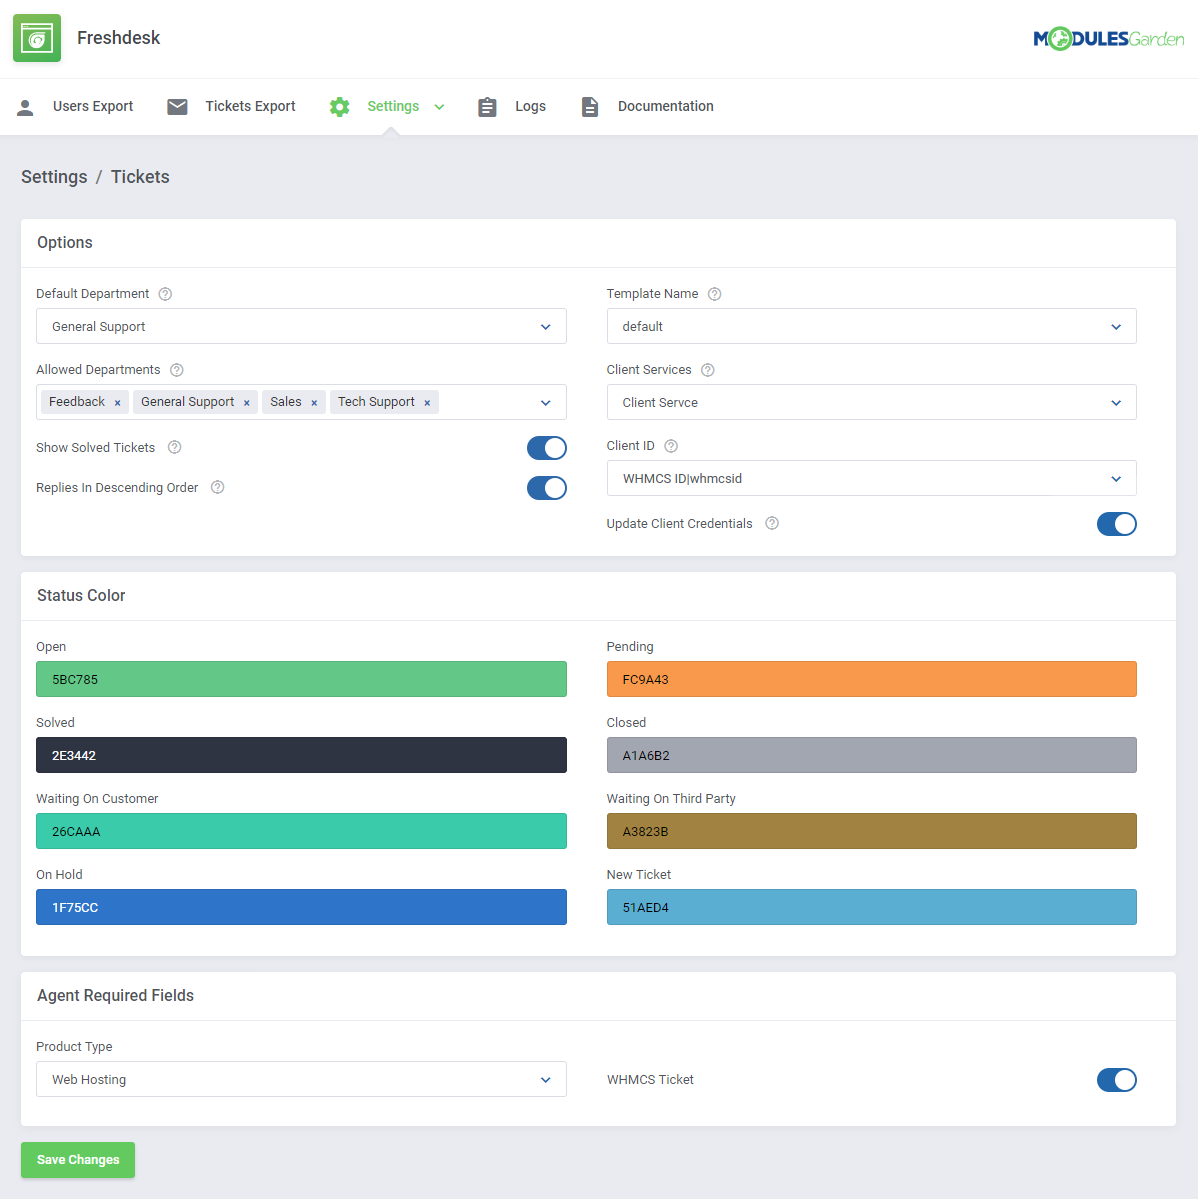Click the Settings breadcrumb link
1198x1199 pixels.
pos(54,177)
